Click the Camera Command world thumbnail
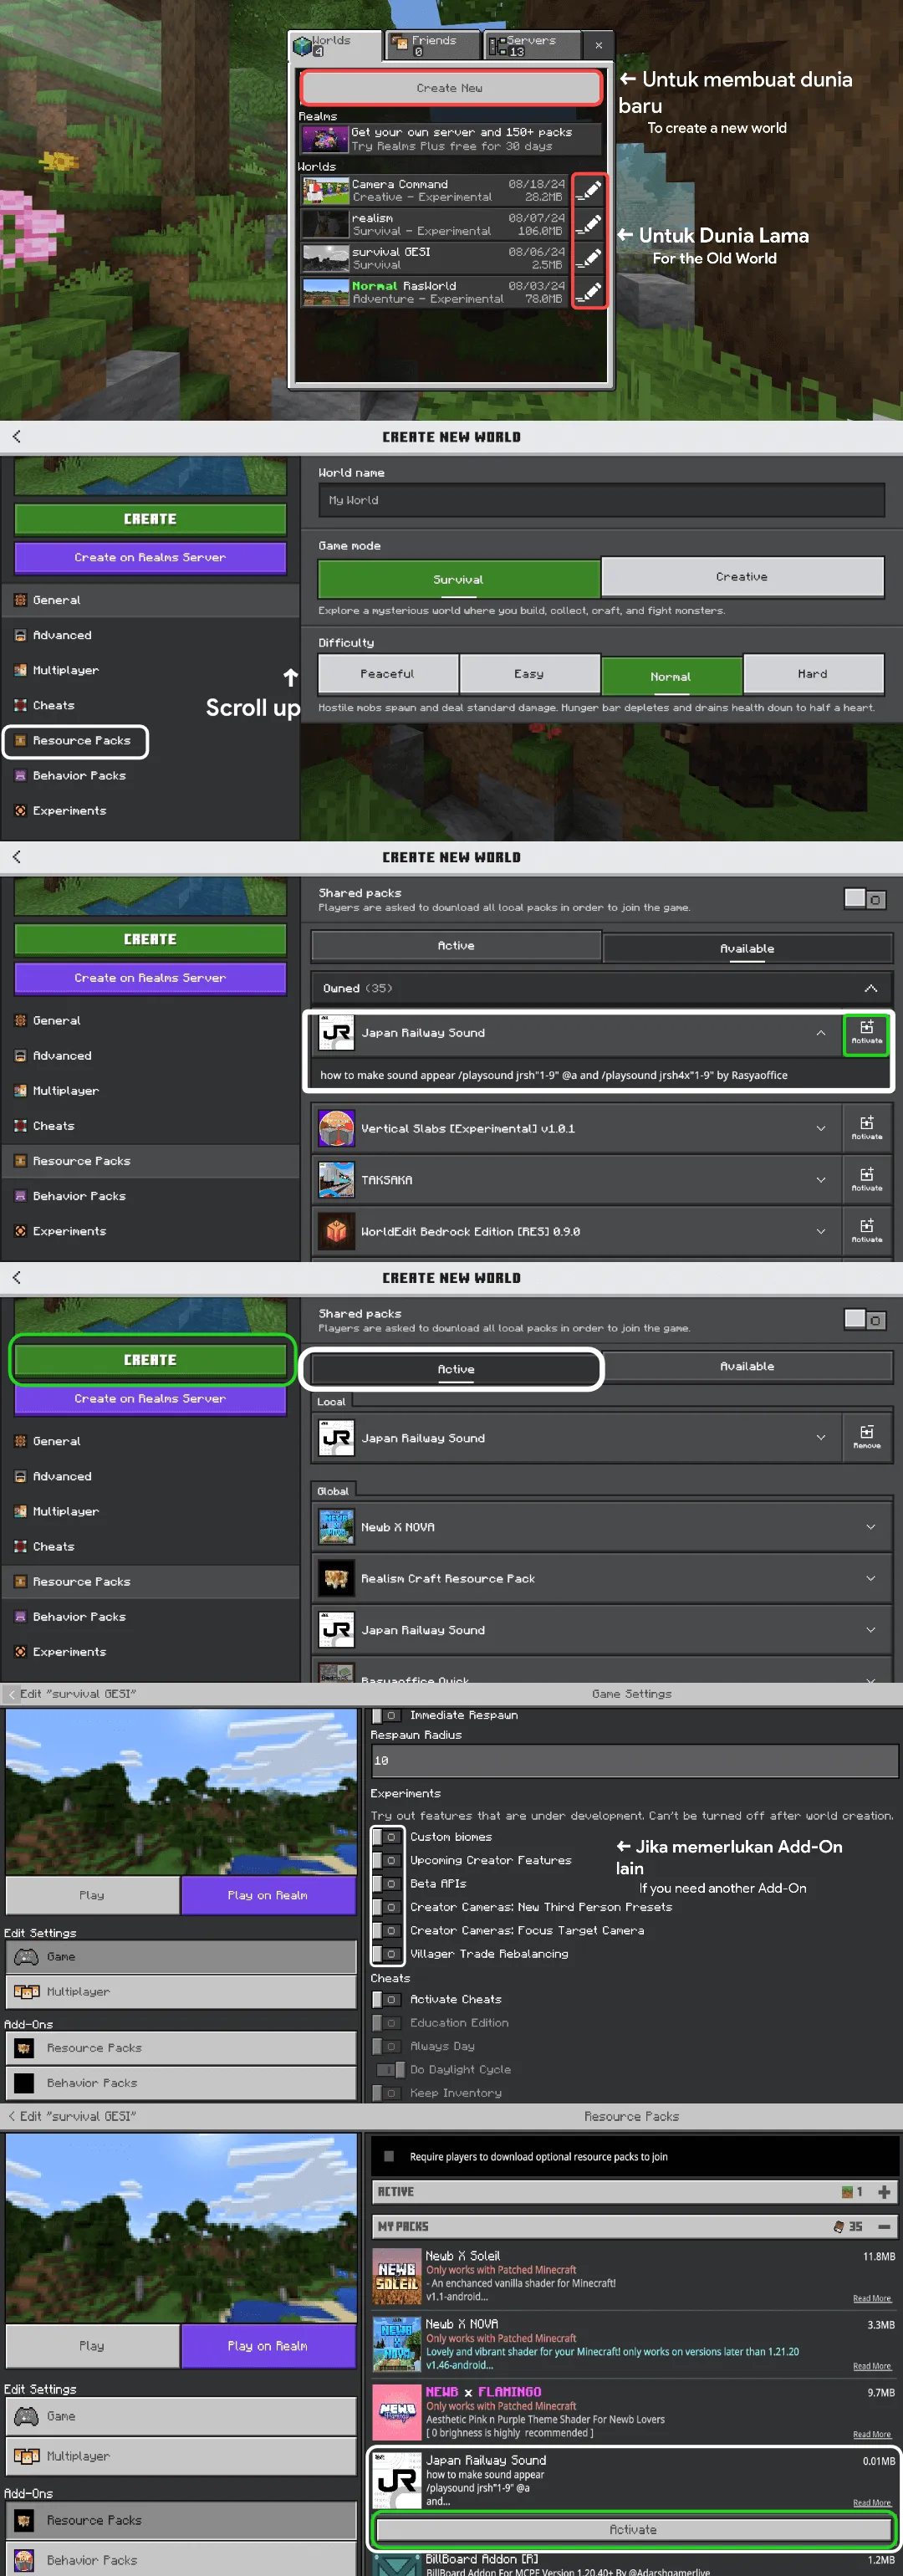The height and width of the screenshot is (2576, 903). point(325,190)
